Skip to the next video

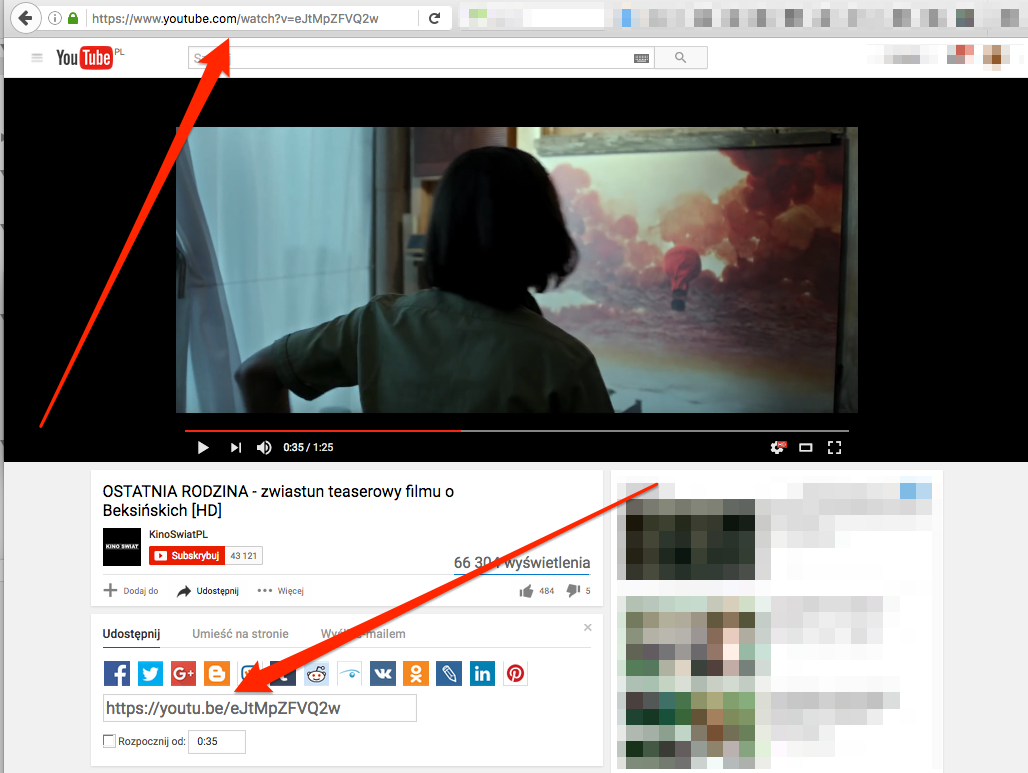point(235,447)
